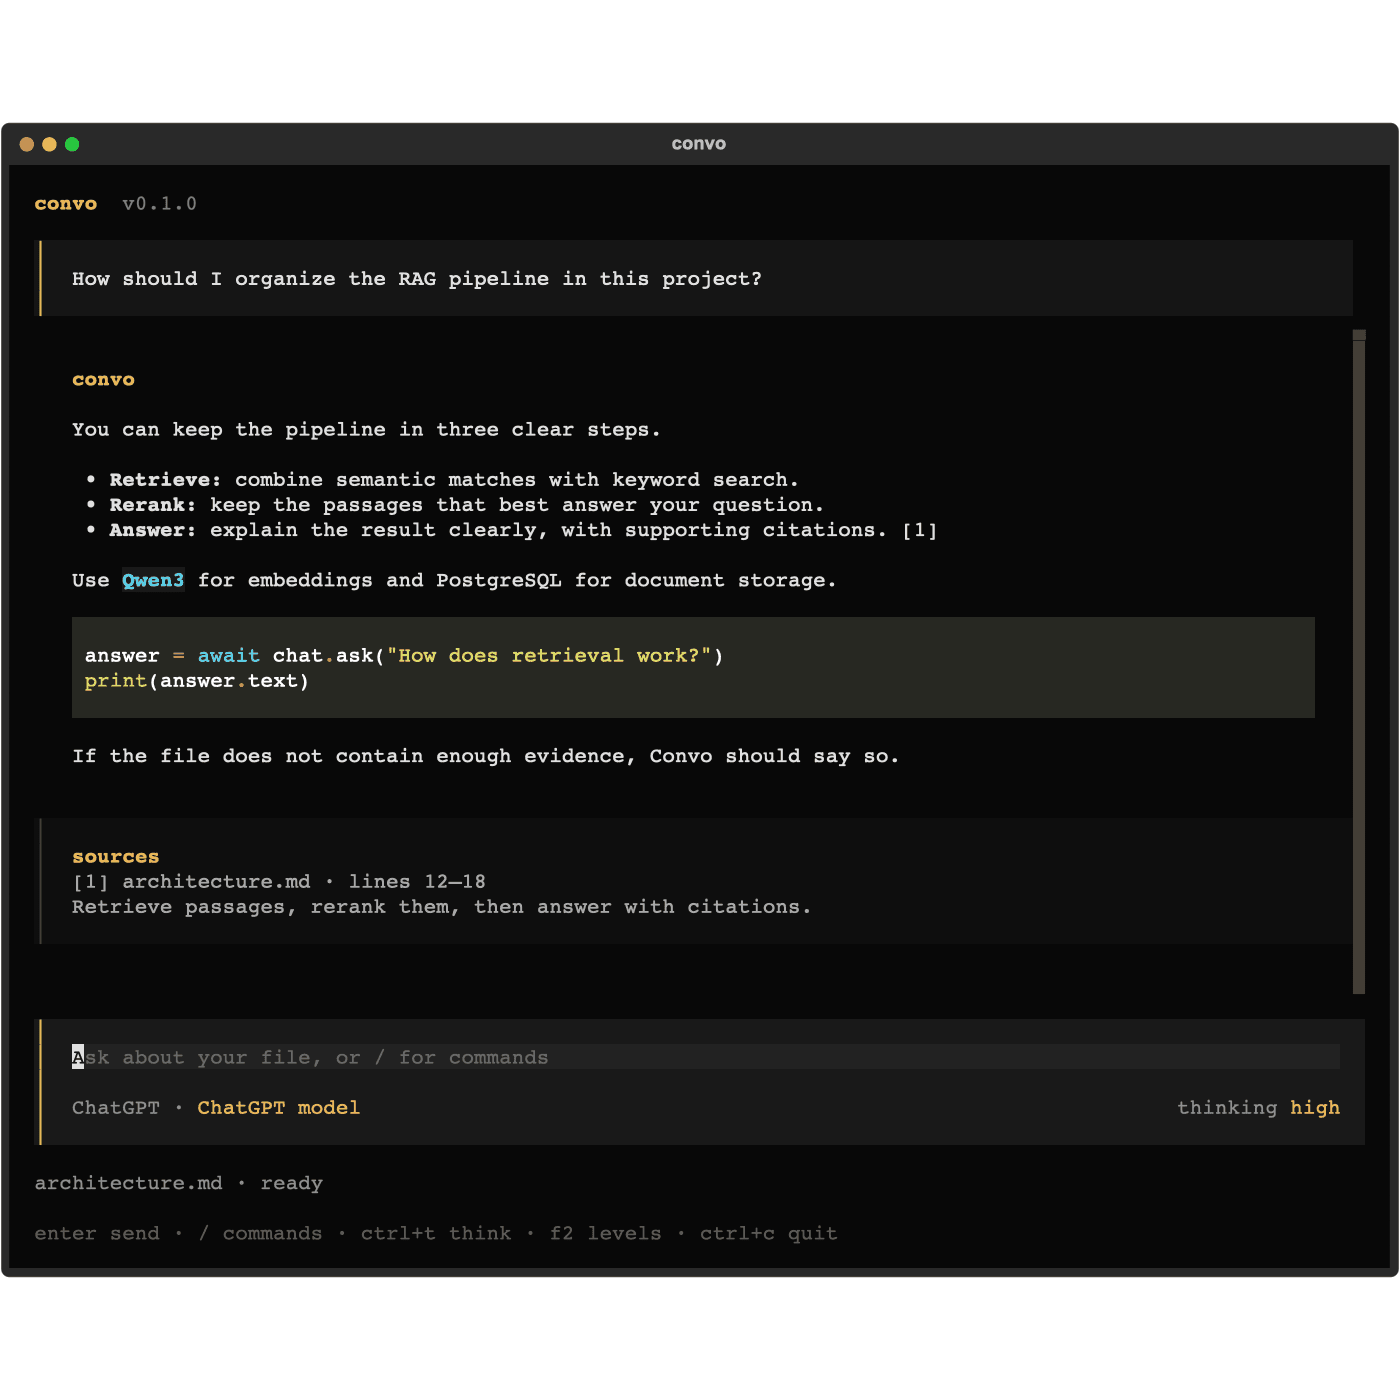Click the 'f2 levels' hint

pos(605,1233)
